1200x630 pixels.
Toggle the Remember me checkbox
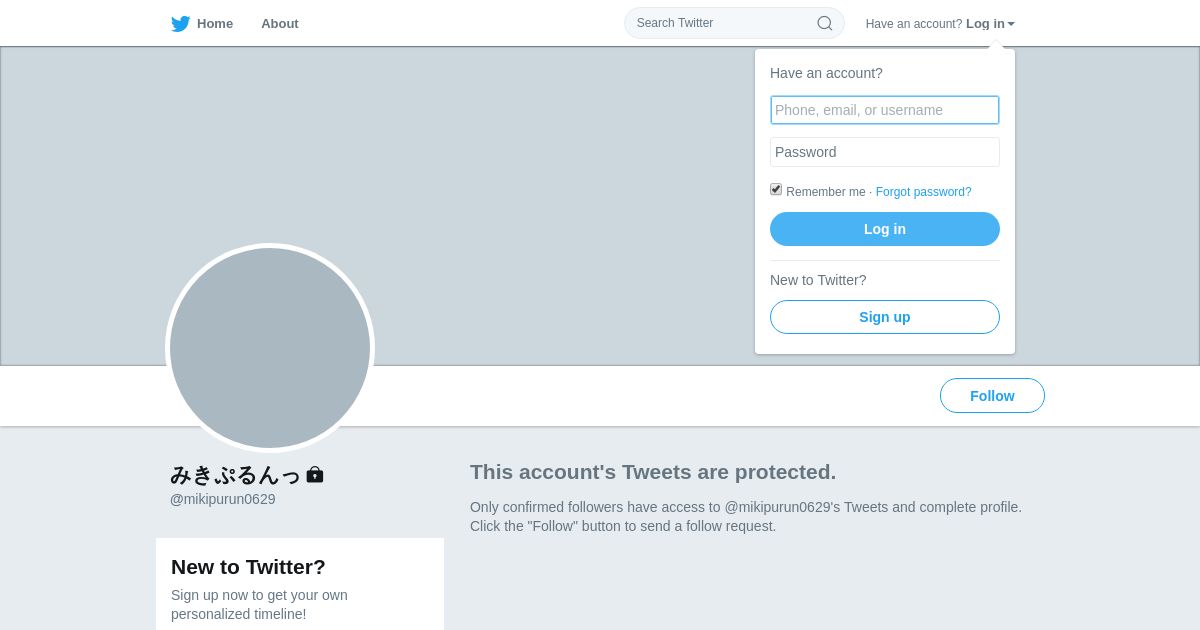(x=776, y=190)
